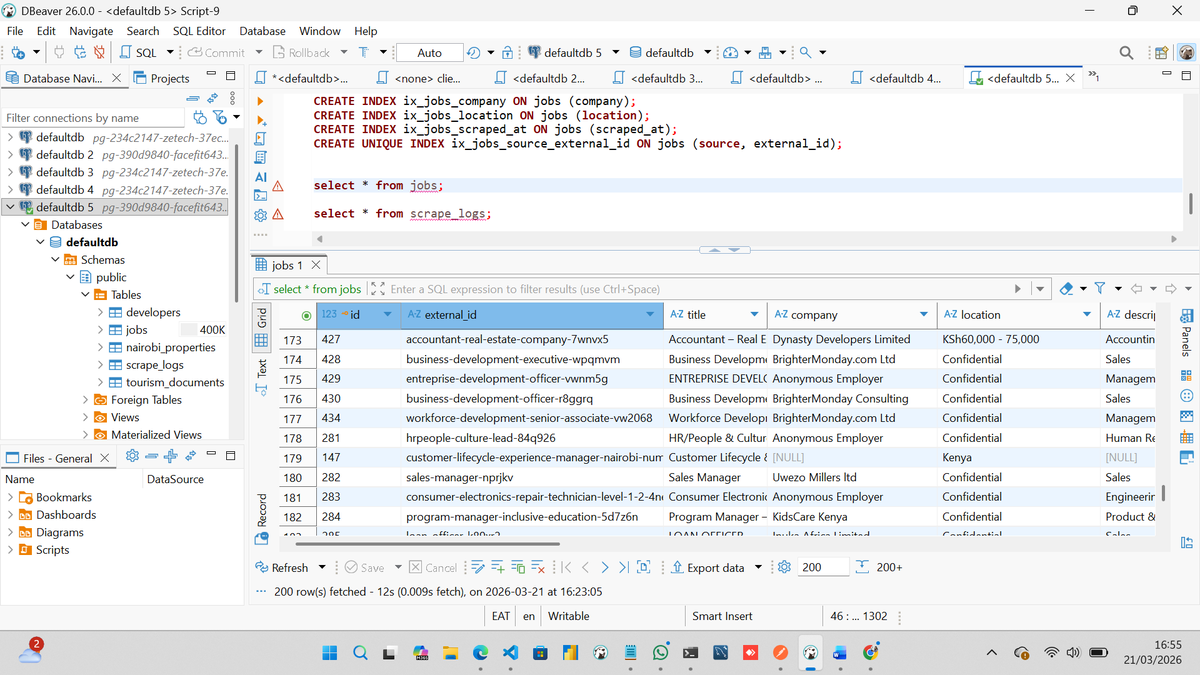Expand the scrape_logs table node

pyautogui.click(x=101, y=365)
